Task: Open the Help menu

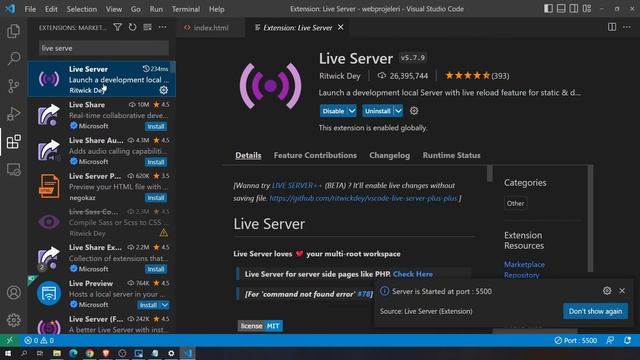Action: [217, 9]
